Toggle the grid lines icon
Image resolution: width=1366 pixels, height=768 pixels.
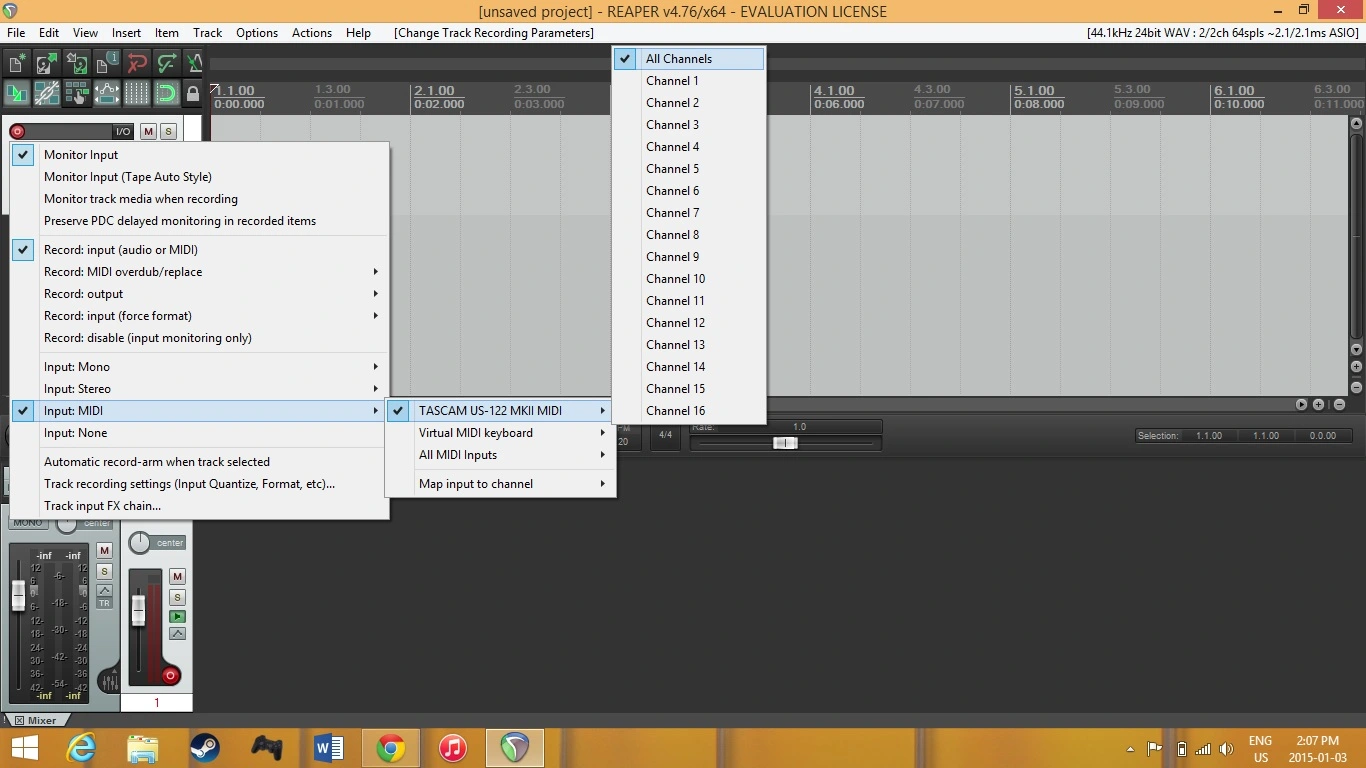pyautogui.click(x=137, y=94)
